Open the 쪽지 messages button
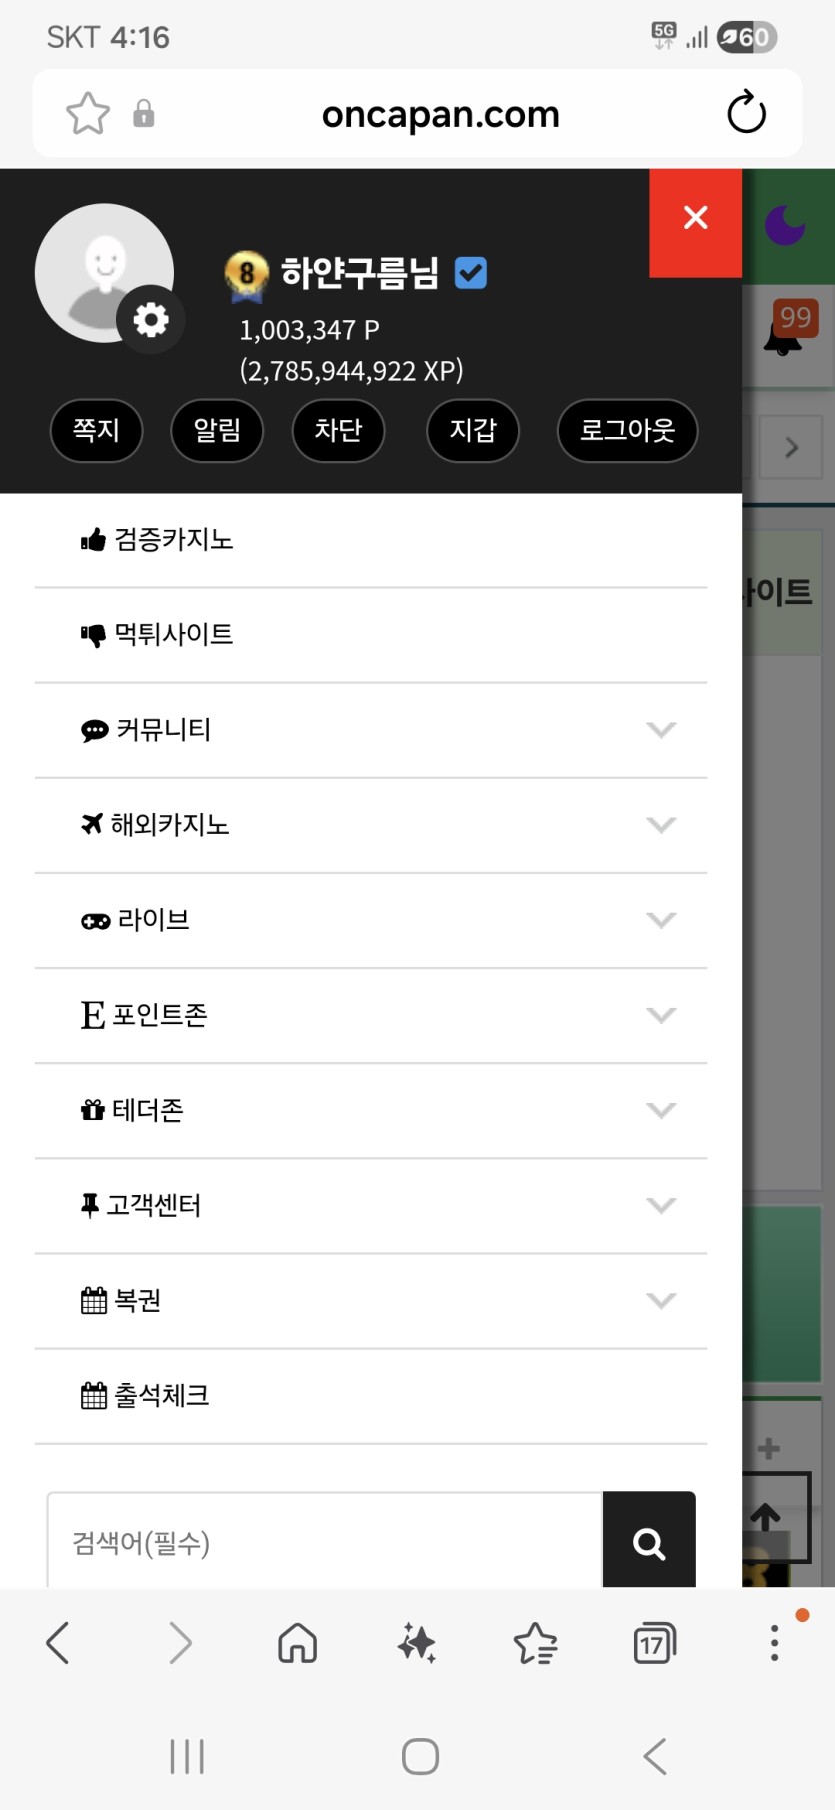 point(96,430)
